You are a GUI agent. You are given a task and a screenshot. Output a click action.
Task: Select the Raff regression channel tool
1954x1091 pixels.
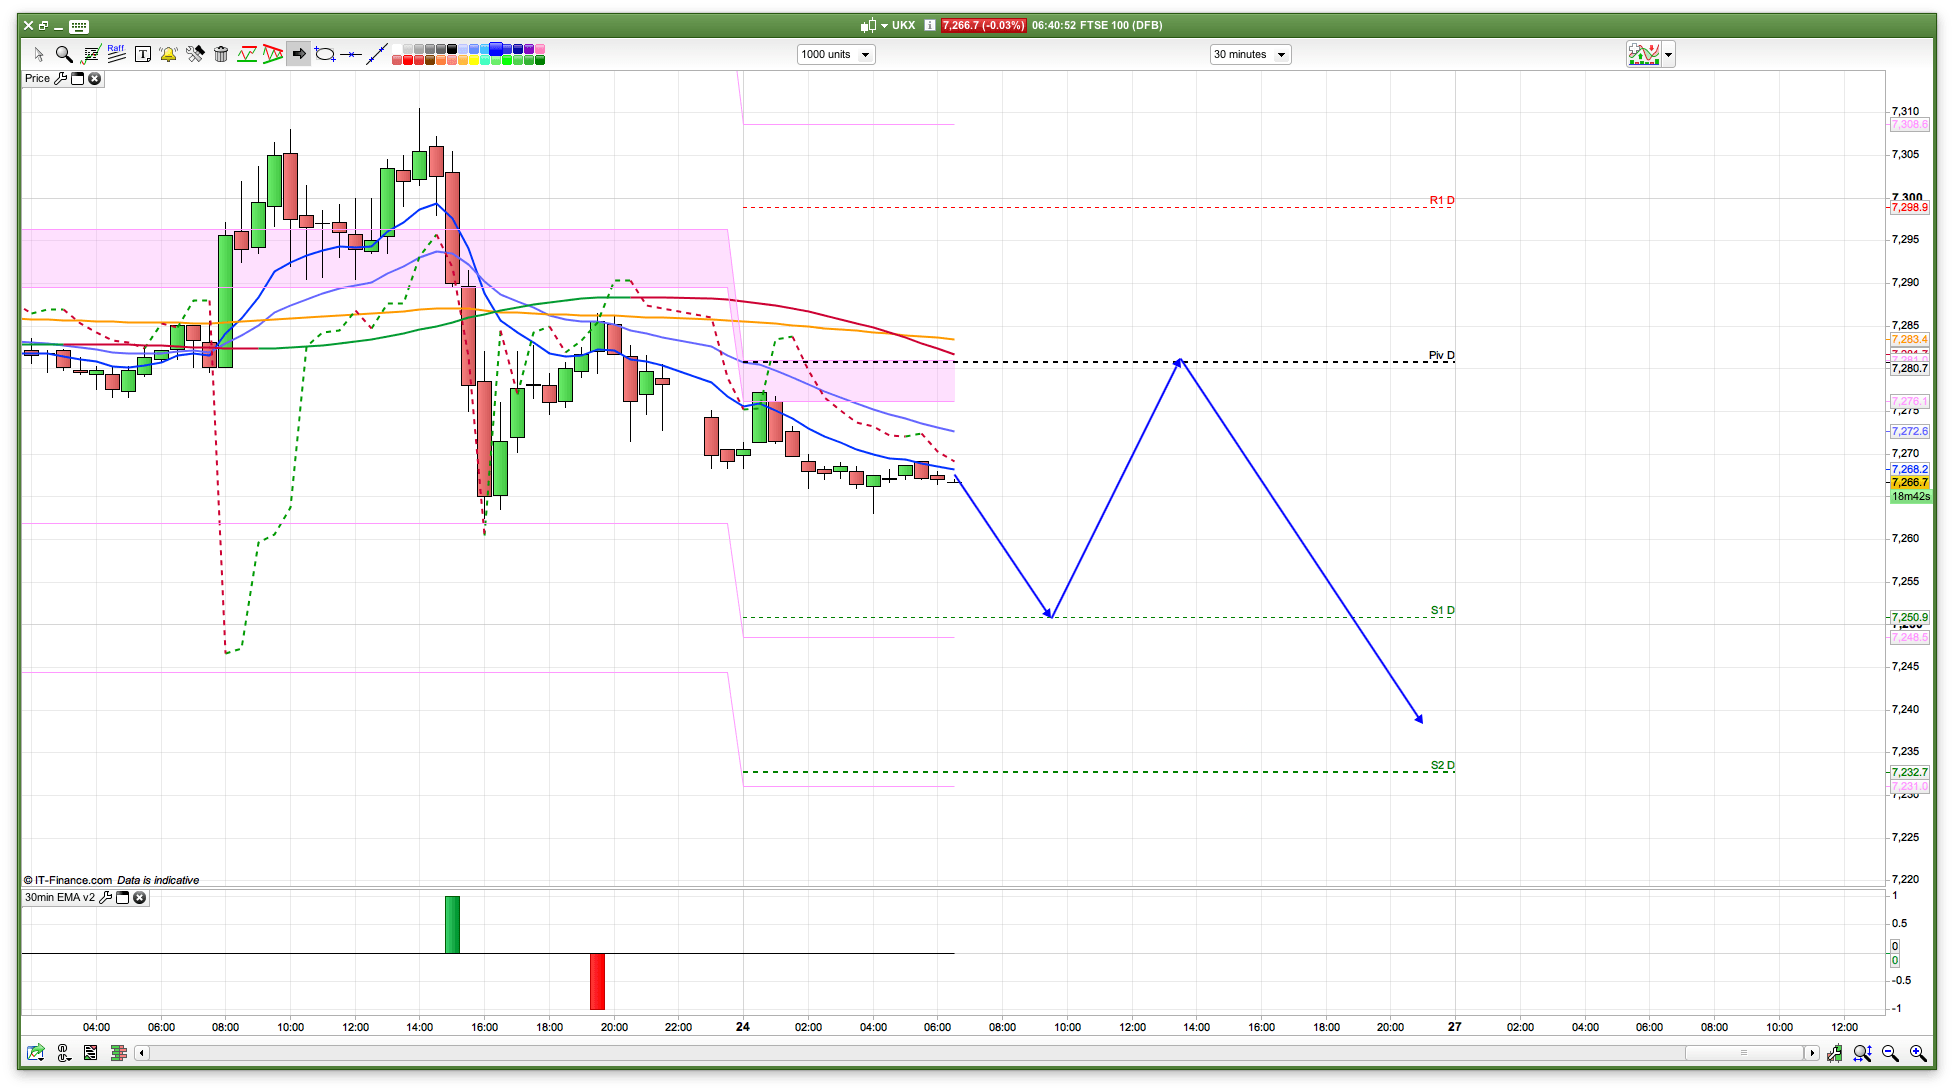(x=117, y=54)
